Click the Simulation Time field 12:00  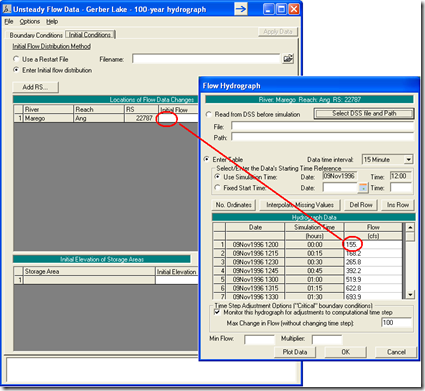[x=401, y=176]
